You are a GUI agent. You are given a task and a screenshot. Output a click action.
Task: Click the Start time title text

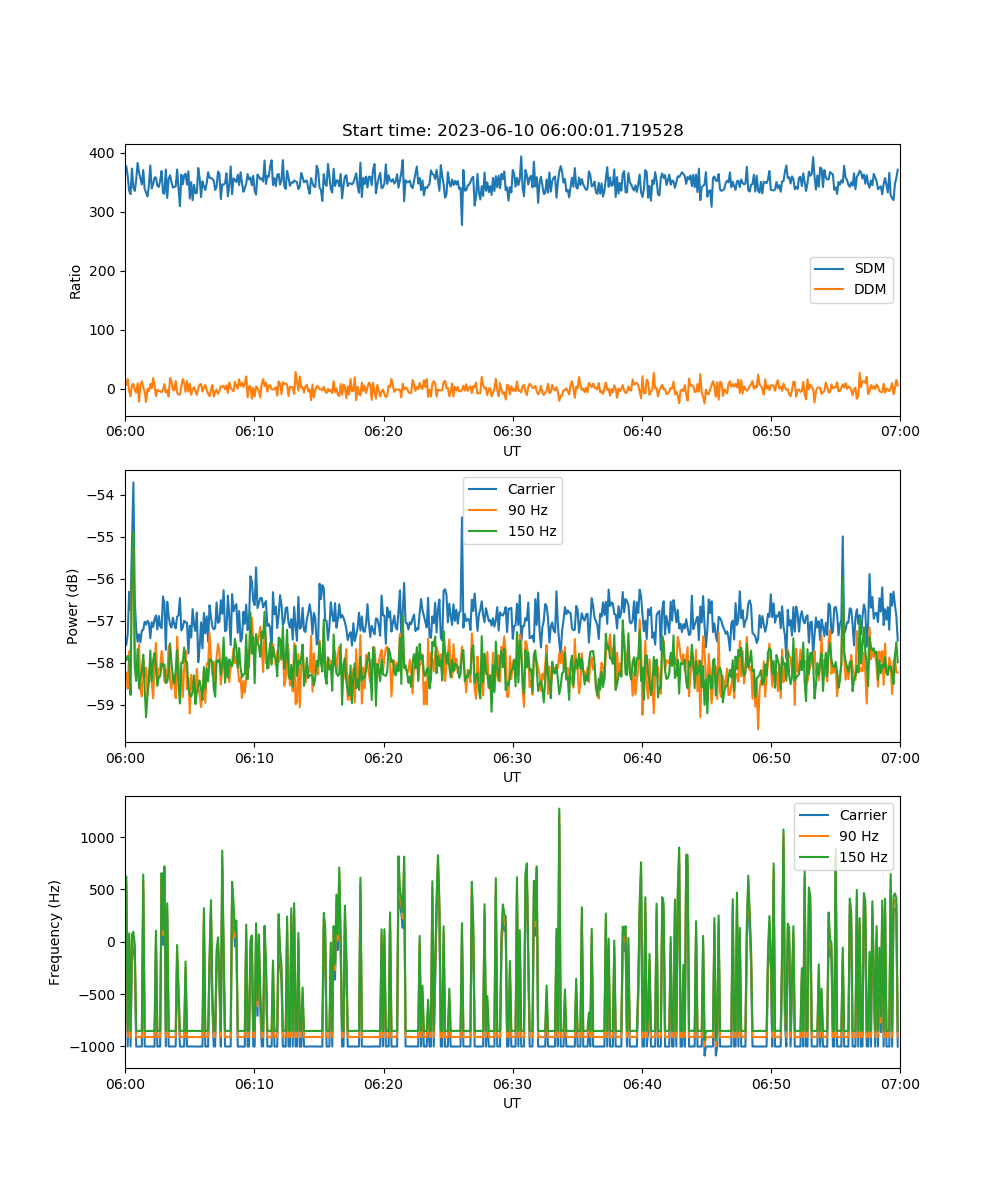click(x=512, y=131)
